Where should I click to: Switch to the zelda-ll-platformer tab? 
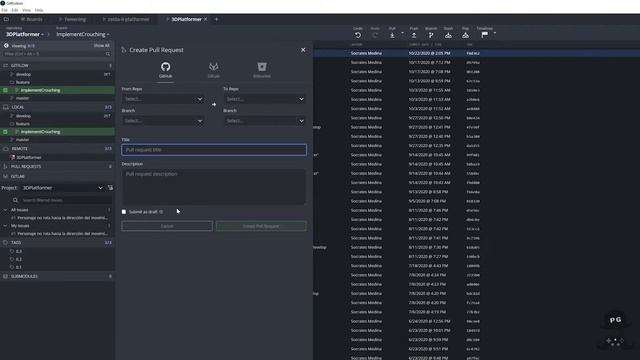tap(126, 19)
